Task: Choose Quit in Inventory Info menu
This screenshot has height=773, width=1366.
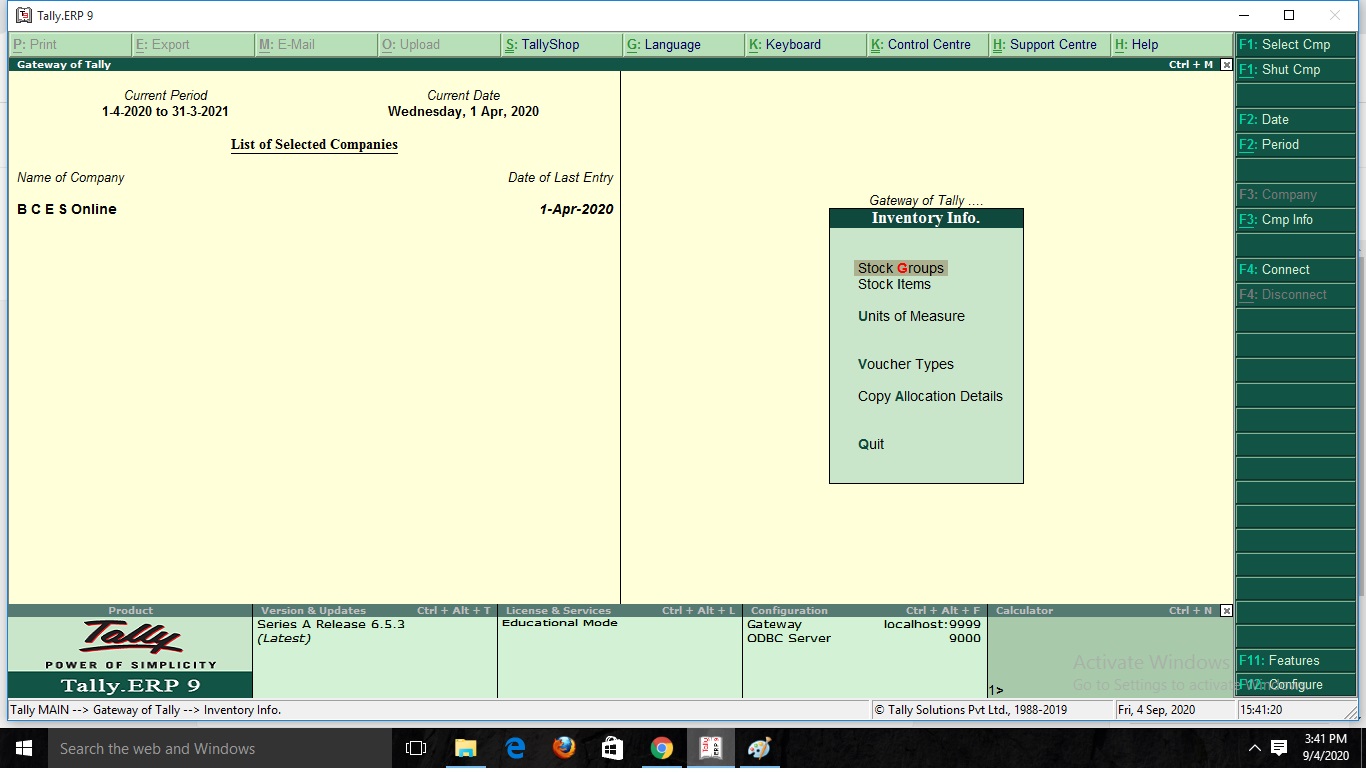Action: tap(871, 444)
